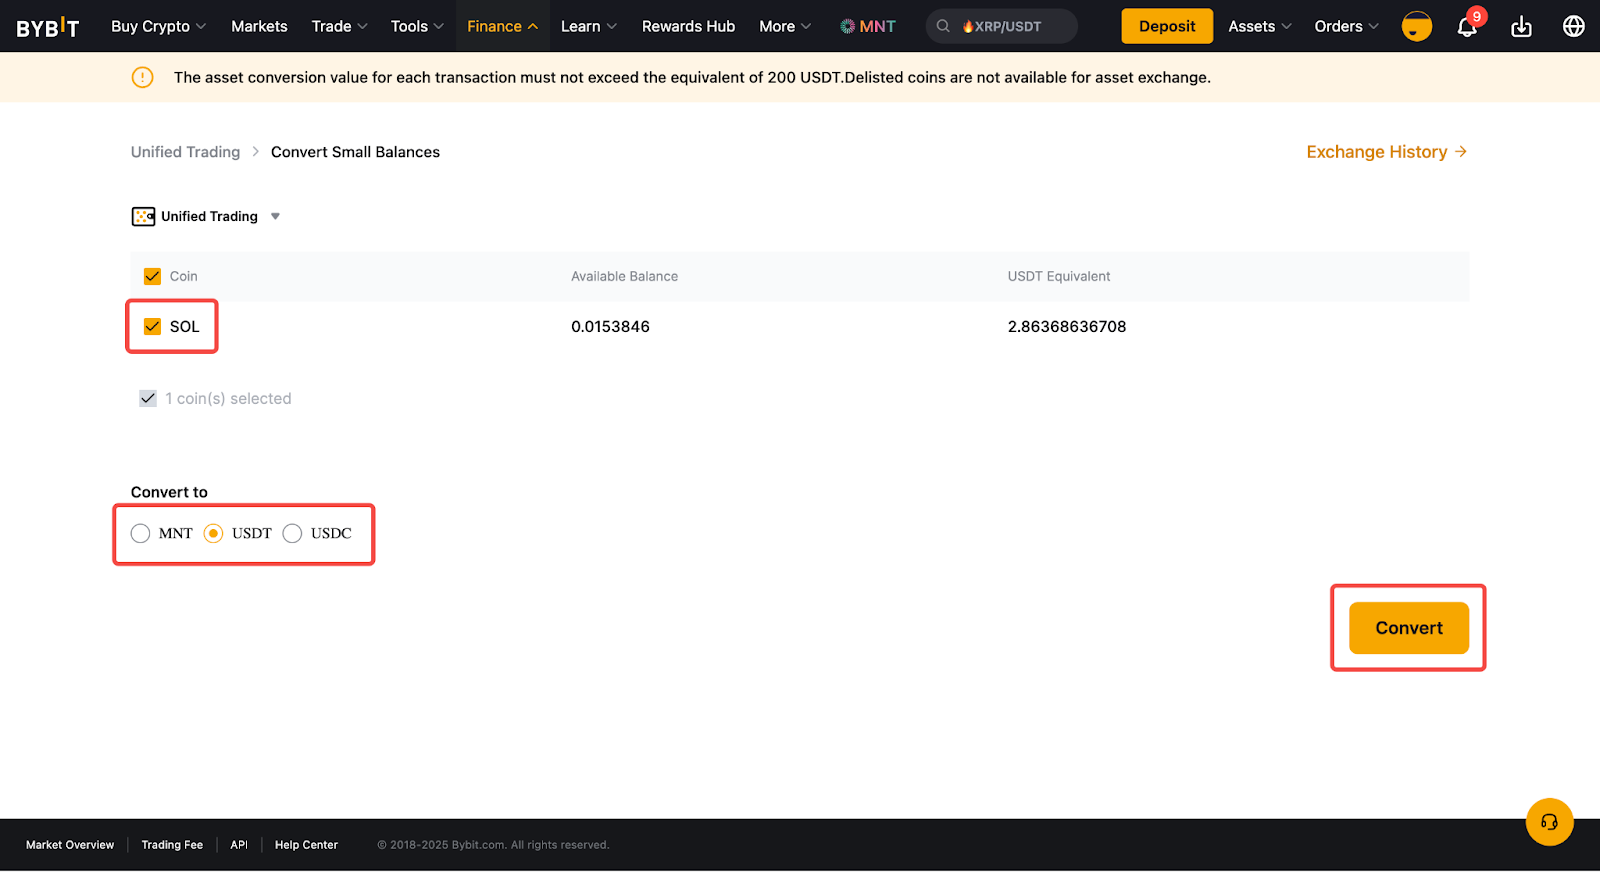This screenshot has height=872, width=1600.
Task: Select USDC as conversion target
Action: click(x=293, y=534)
